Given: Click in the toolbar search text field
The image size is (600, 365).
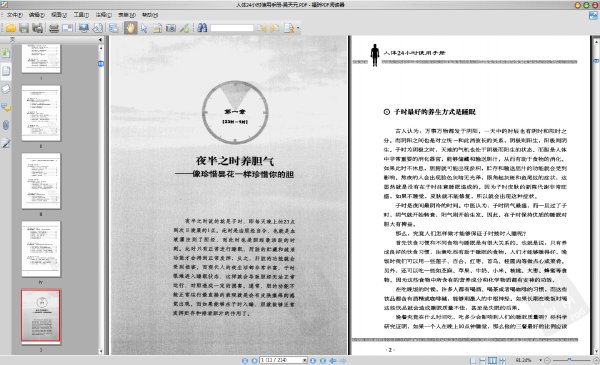Looking at the screenshot, I should point(232,28).
